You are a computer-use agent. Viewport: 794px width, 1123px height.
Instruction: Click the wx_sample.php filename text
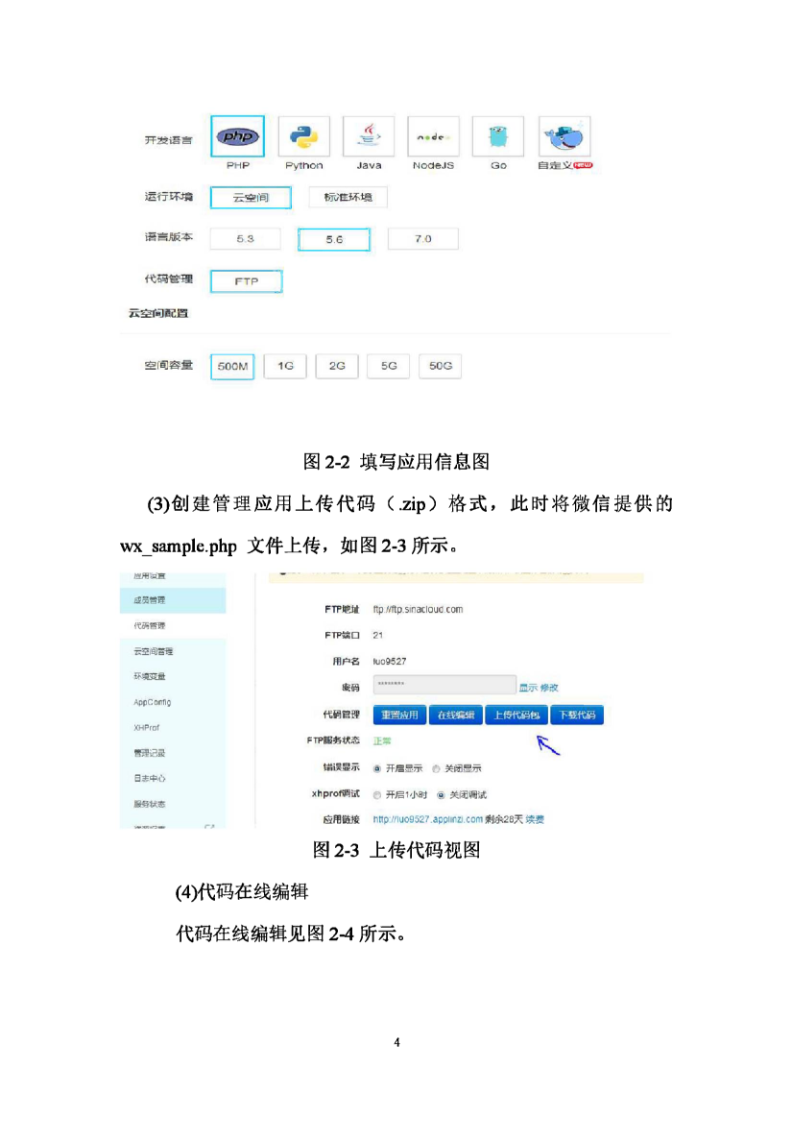[x=178, y=546]
